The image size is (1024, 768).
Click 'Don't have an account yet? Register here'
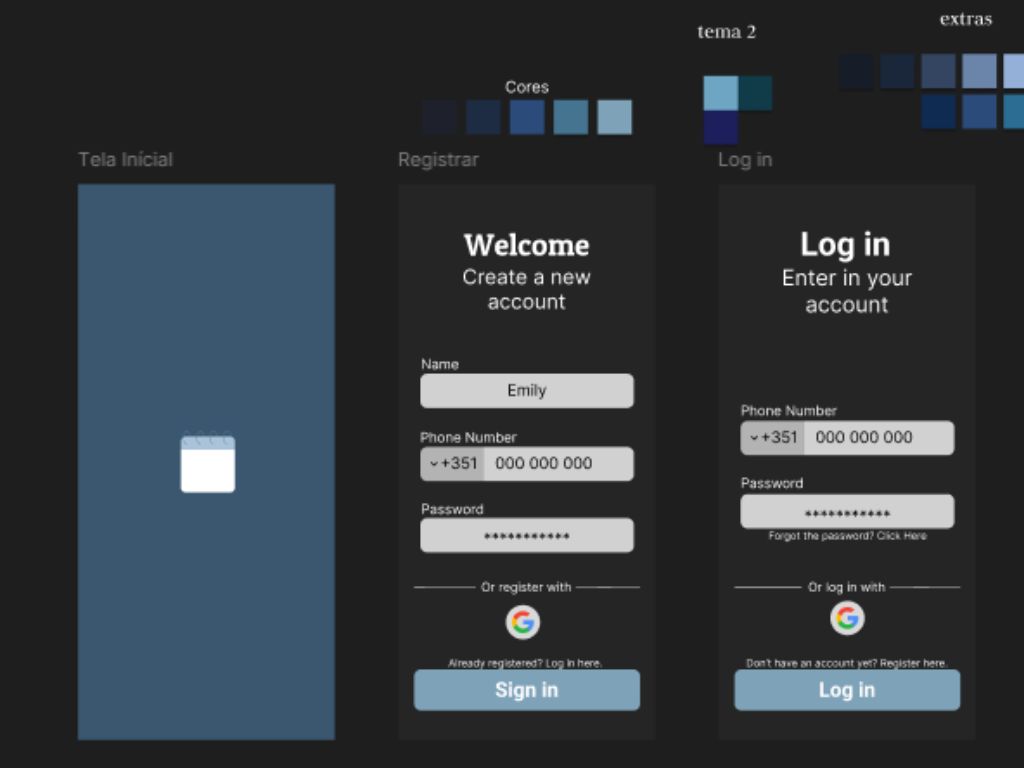(846, 663)
